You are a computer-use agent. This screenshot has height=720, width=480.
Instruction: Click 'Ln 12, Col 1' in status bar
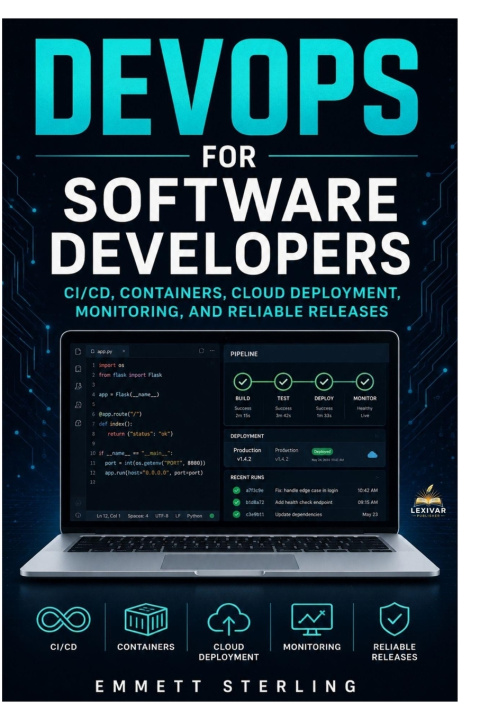(108, 516)
